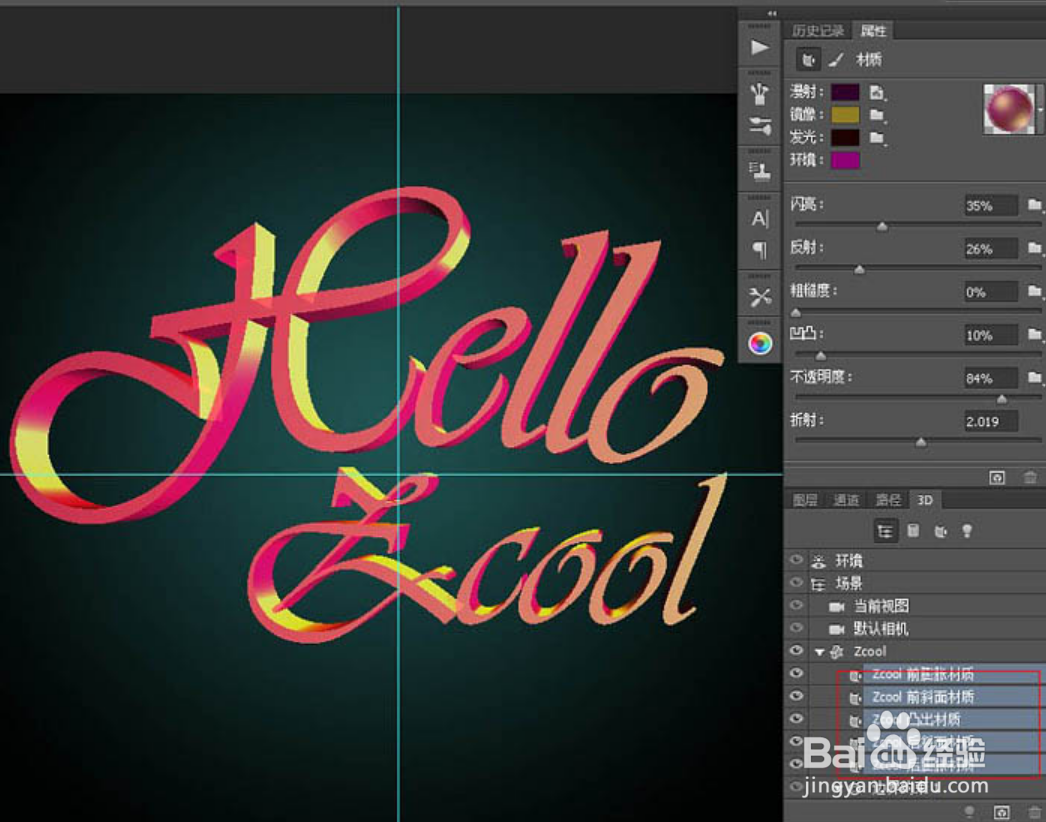Image resolution: width=1046 pixels, height=822 pixels.
Task: Select the Zcool 前斜面材质 row
Action: (929, 697)
